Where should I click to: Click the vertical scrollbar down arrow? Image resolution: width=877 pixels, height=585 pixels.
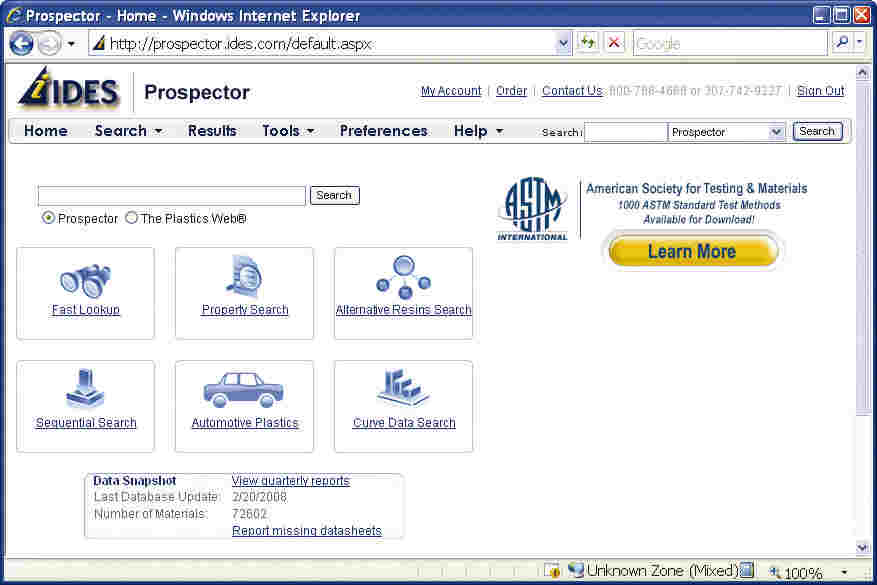862,547
